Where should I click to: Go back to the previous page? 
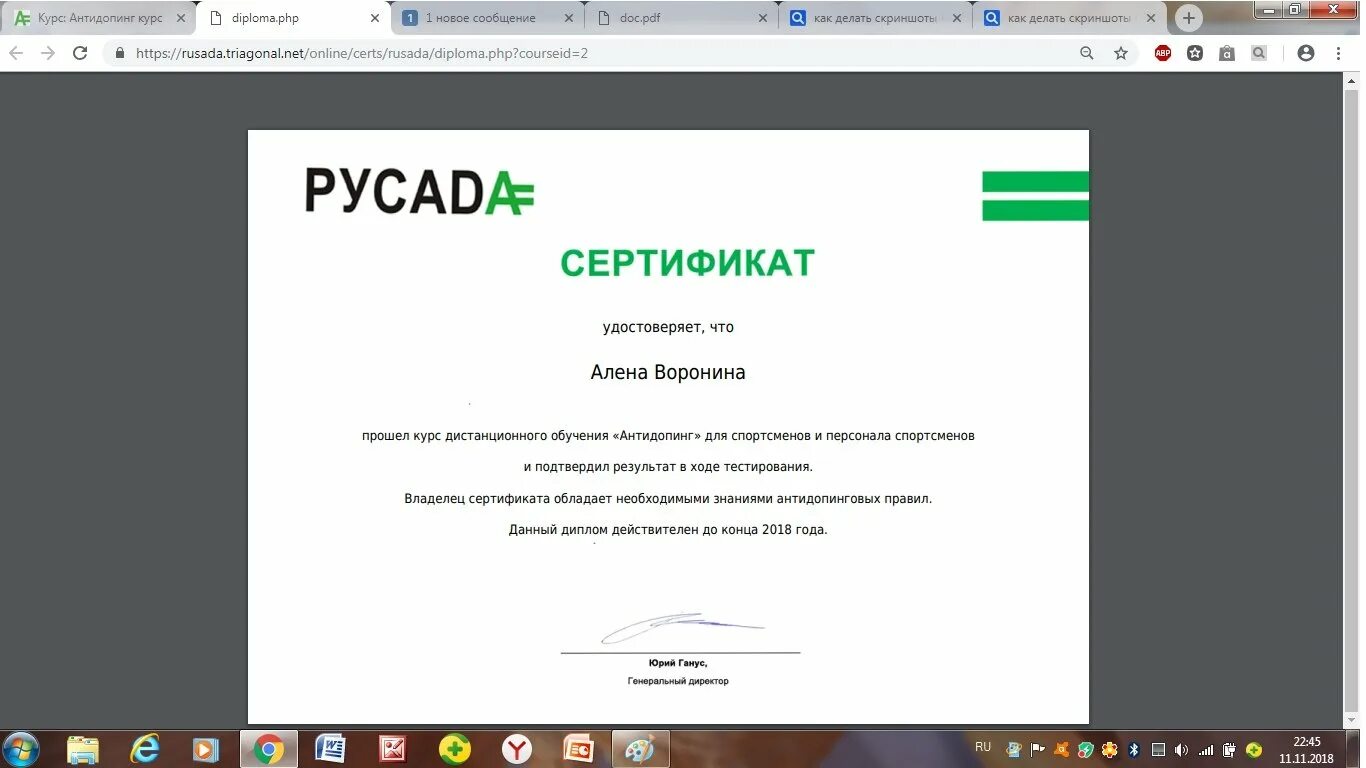click(17, 53)
